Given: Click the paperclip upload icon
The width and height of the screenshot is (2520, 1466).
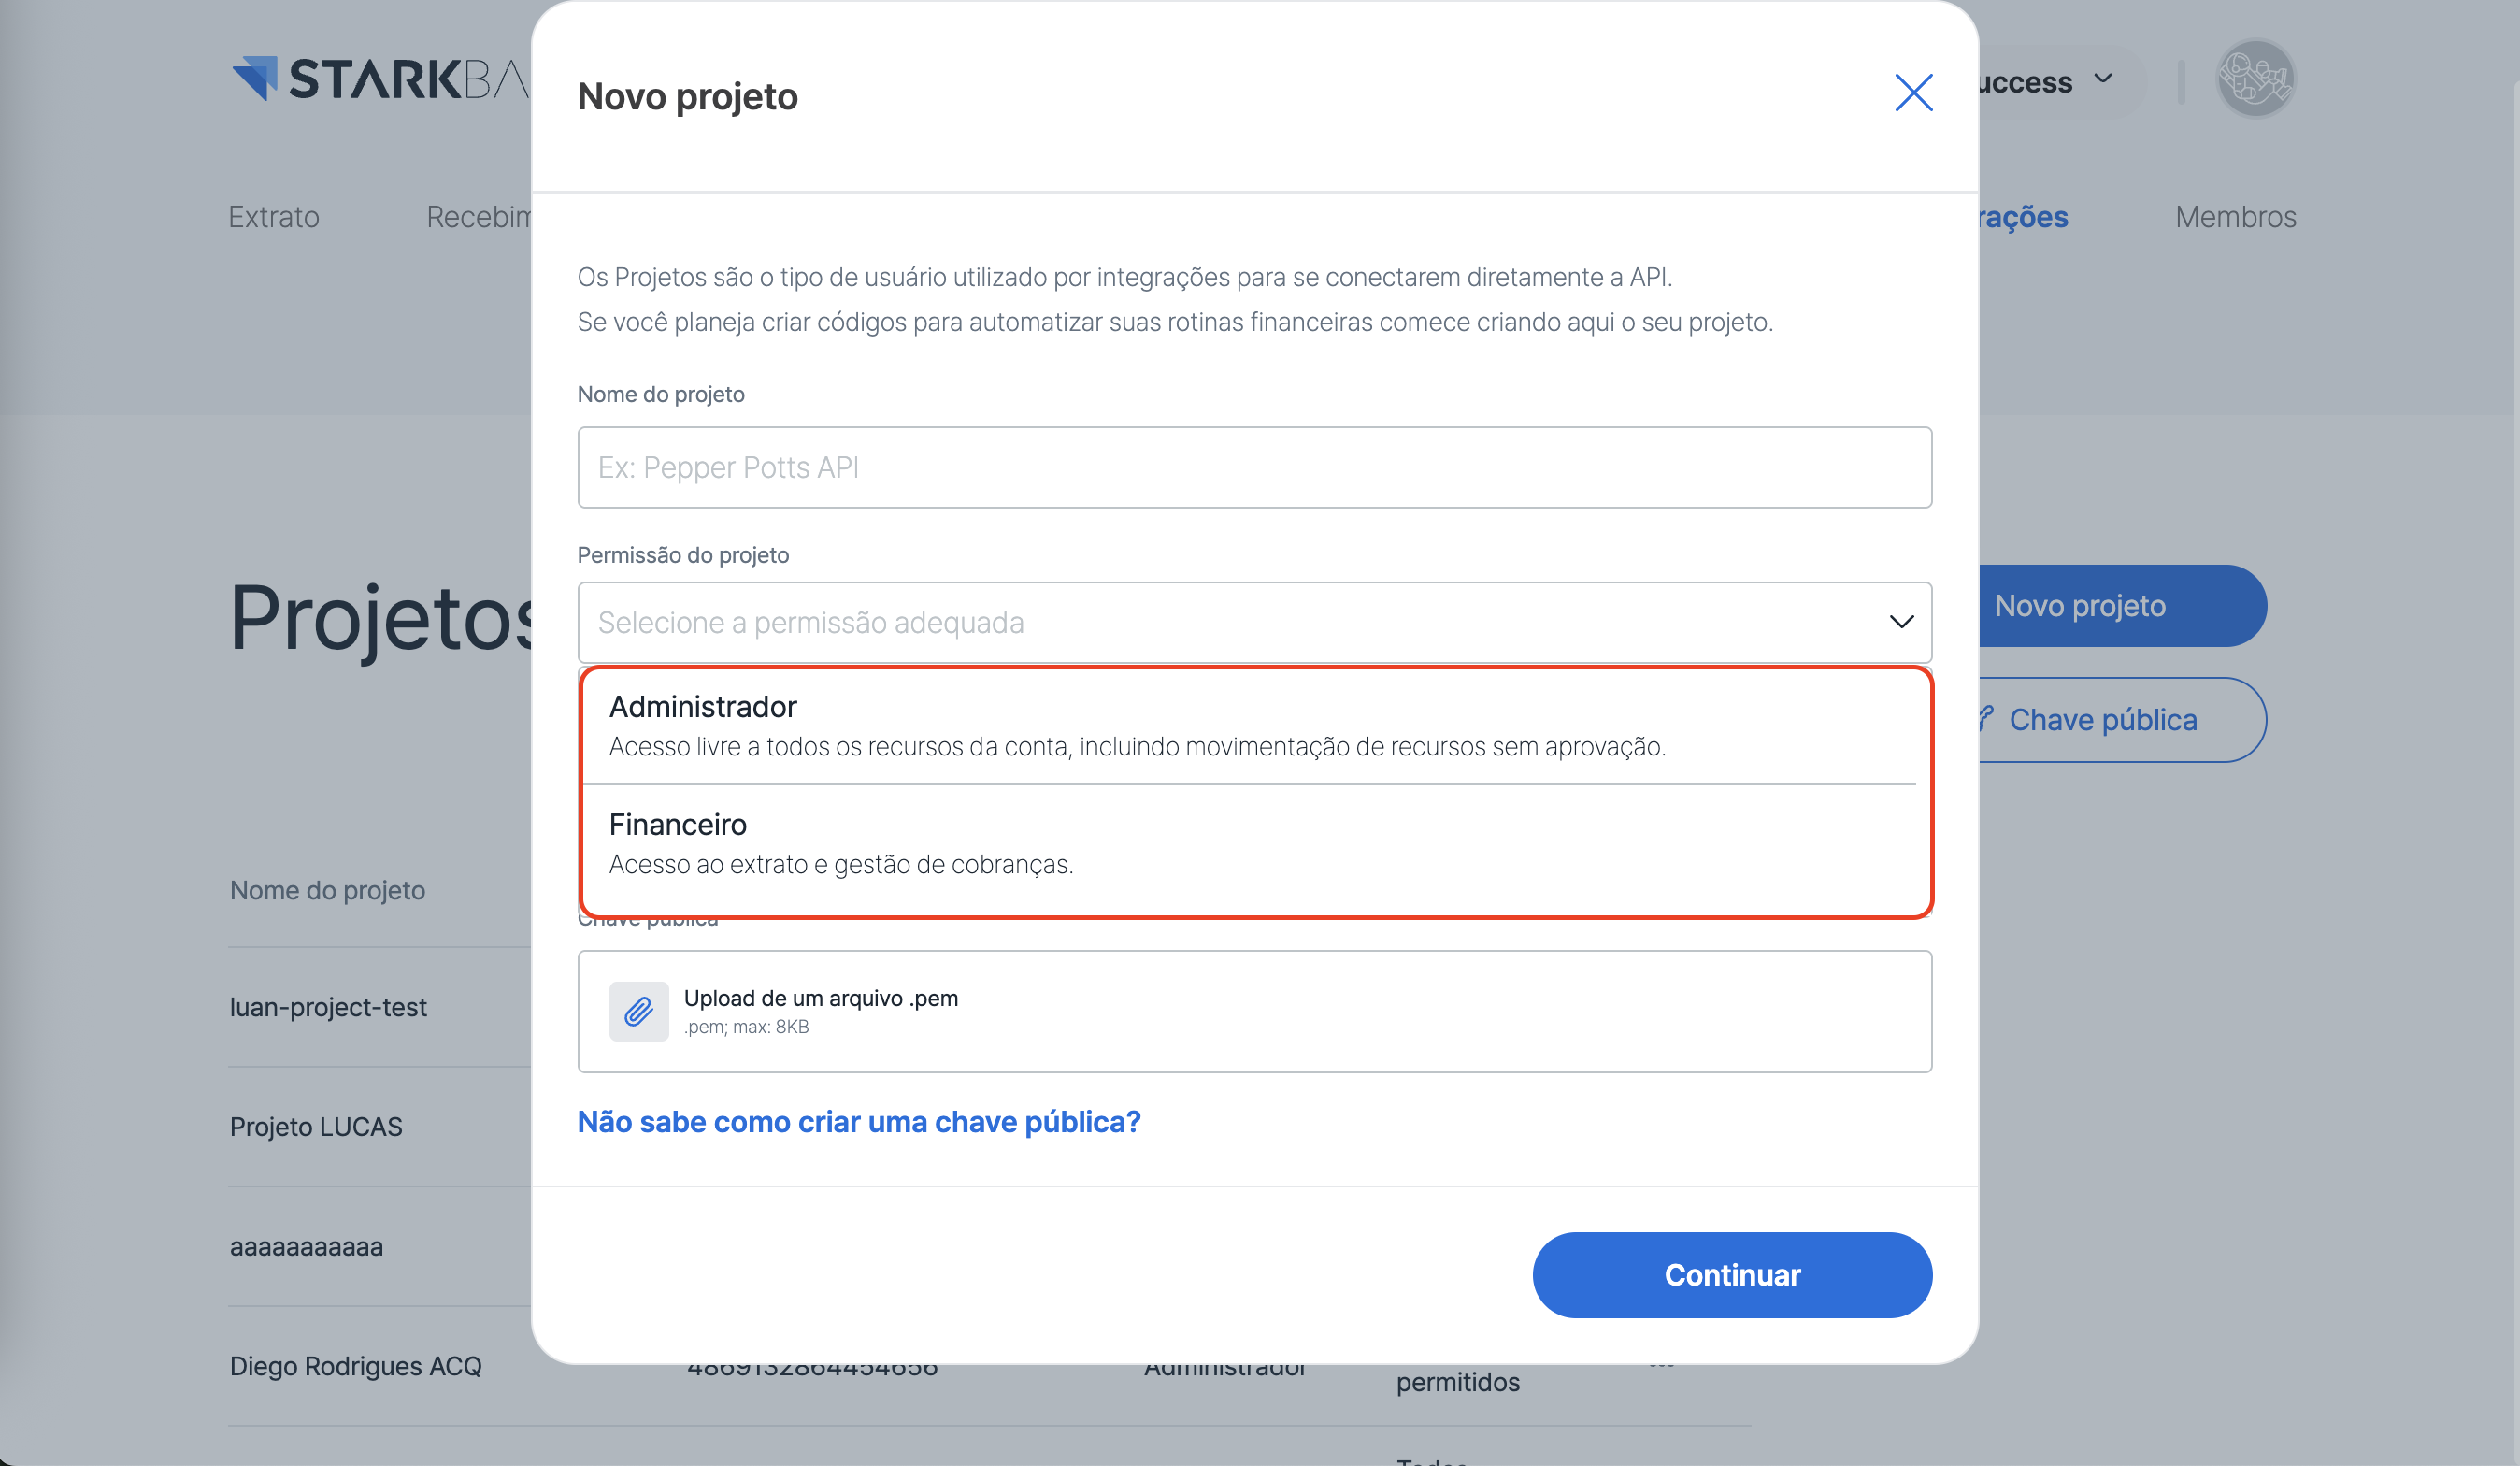Looking at the screenshot, I should click(x=638, y=1011).
